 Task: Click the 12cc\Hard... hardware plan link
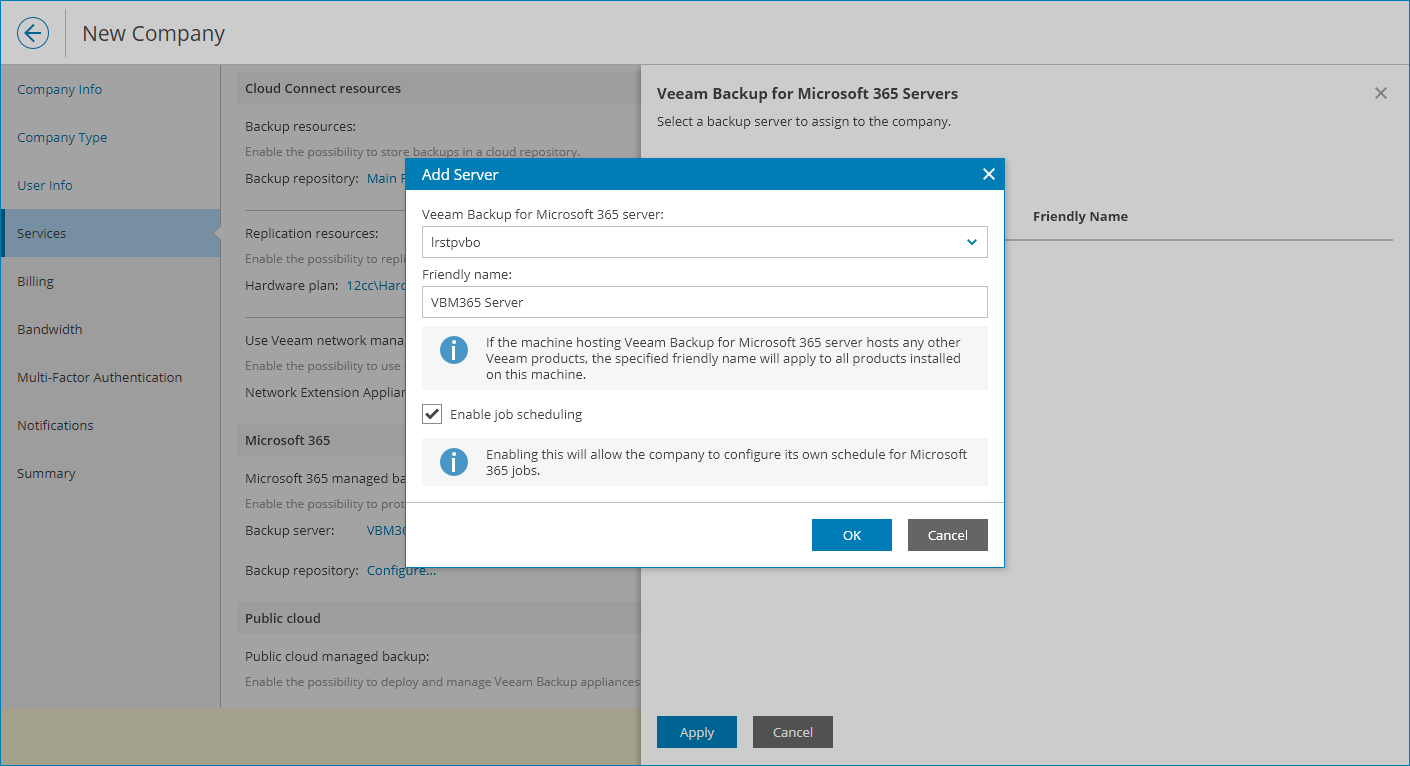tap(375, 285)
